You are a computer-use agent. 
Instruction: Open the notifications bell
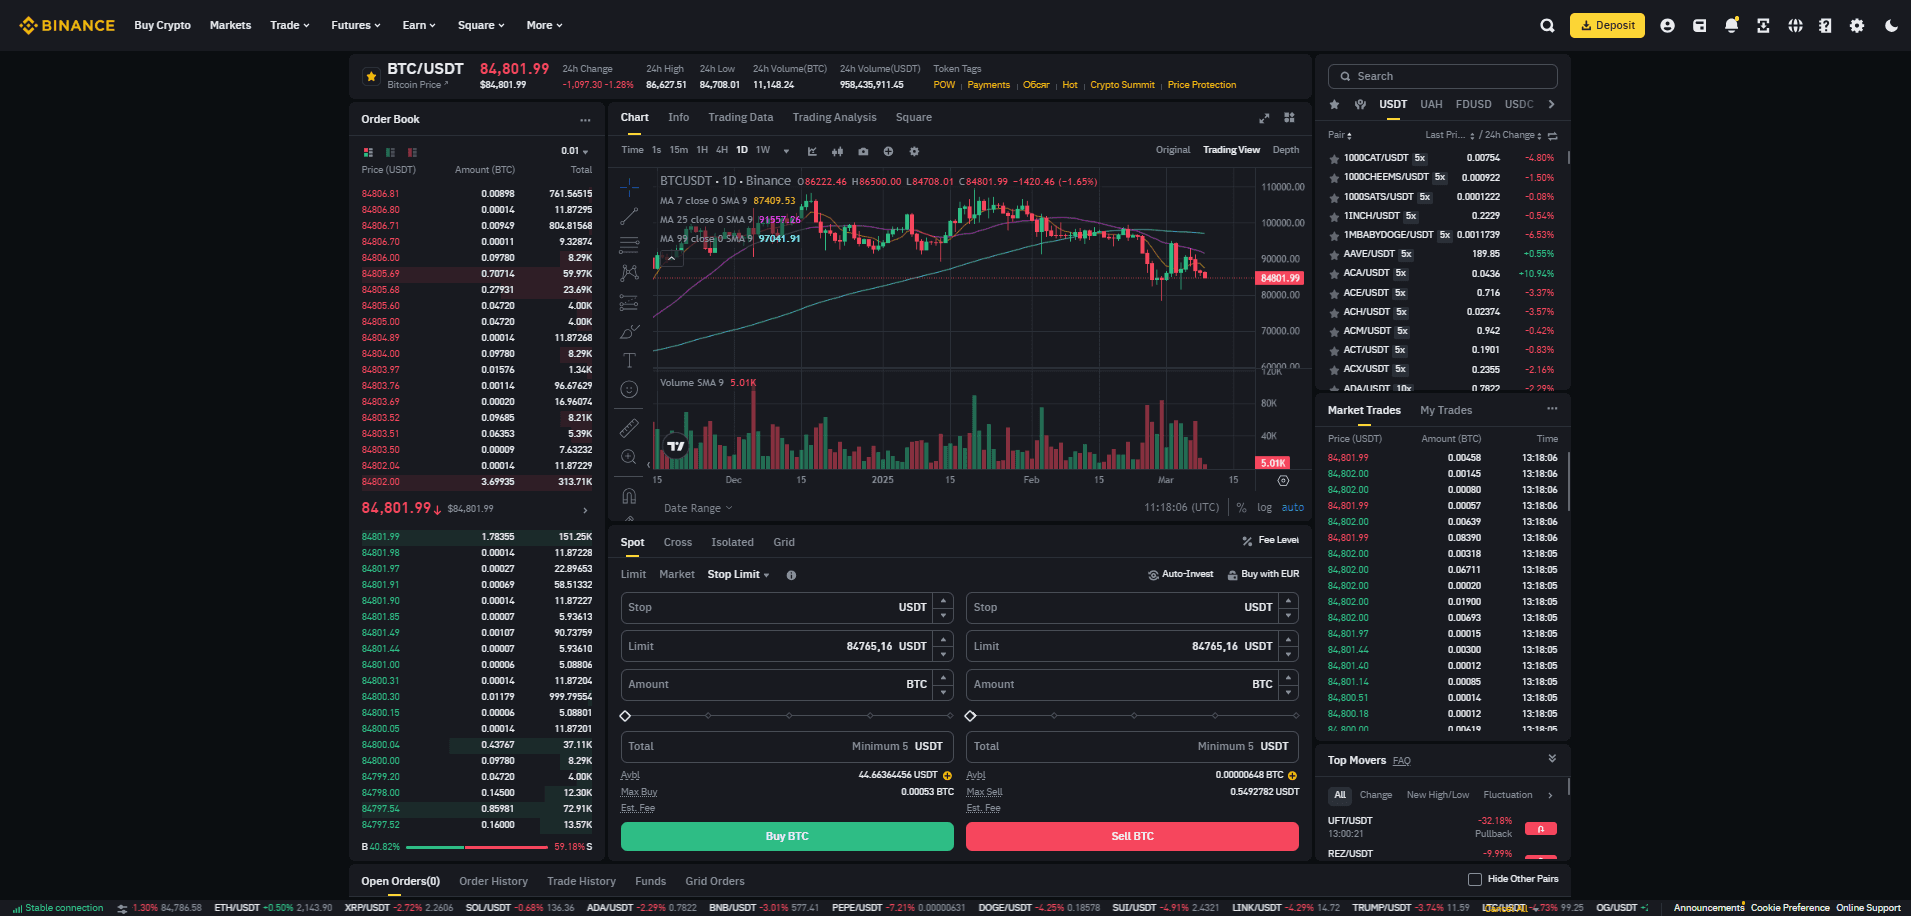(1731, 26)
